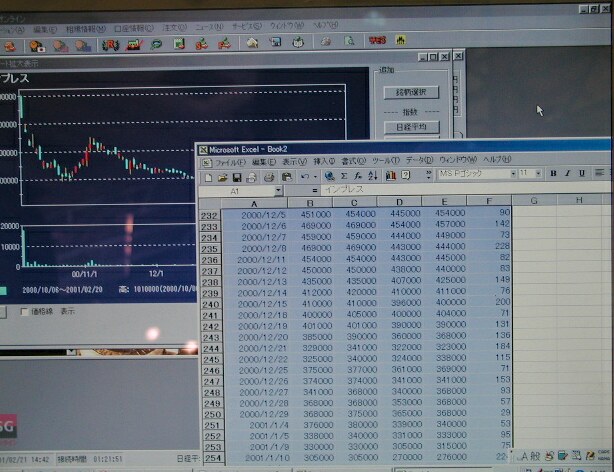The width and height of the screenshot is (614, 472).
Task: Click the 日経平均 button
Action: pyautogui.click(x=410, y=127)
